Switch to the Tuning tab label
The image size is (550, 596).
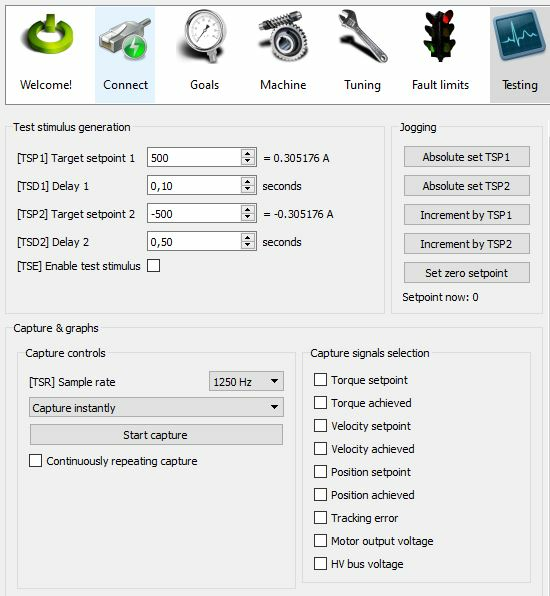tap(362, 85)
